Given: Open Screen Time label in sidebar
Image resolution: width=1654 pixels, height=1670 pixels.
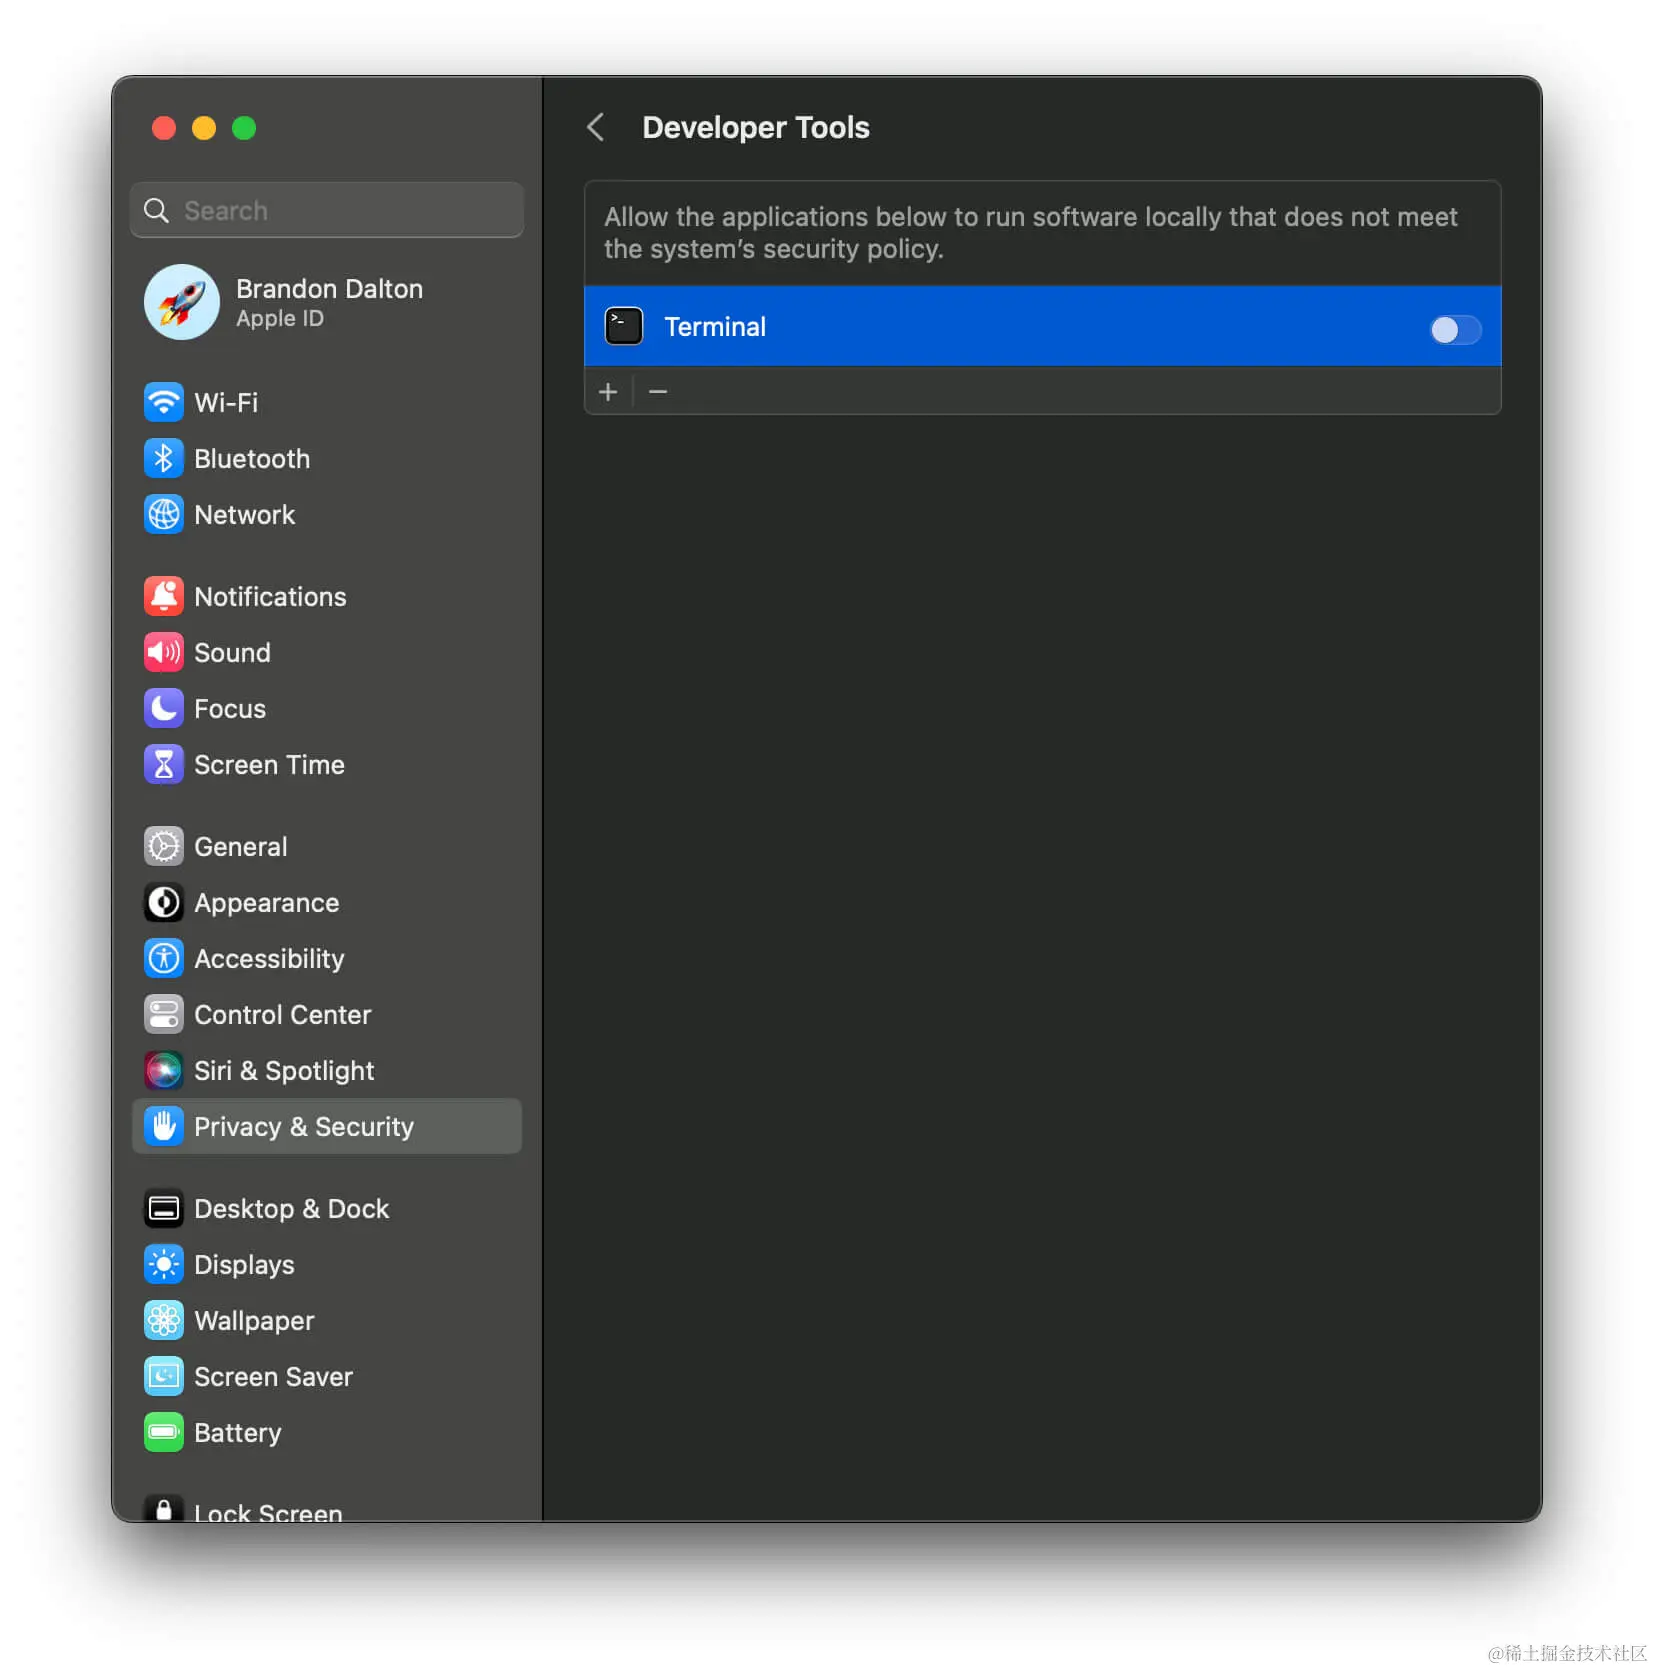Looking at the screenshot, I should point(269,764).
